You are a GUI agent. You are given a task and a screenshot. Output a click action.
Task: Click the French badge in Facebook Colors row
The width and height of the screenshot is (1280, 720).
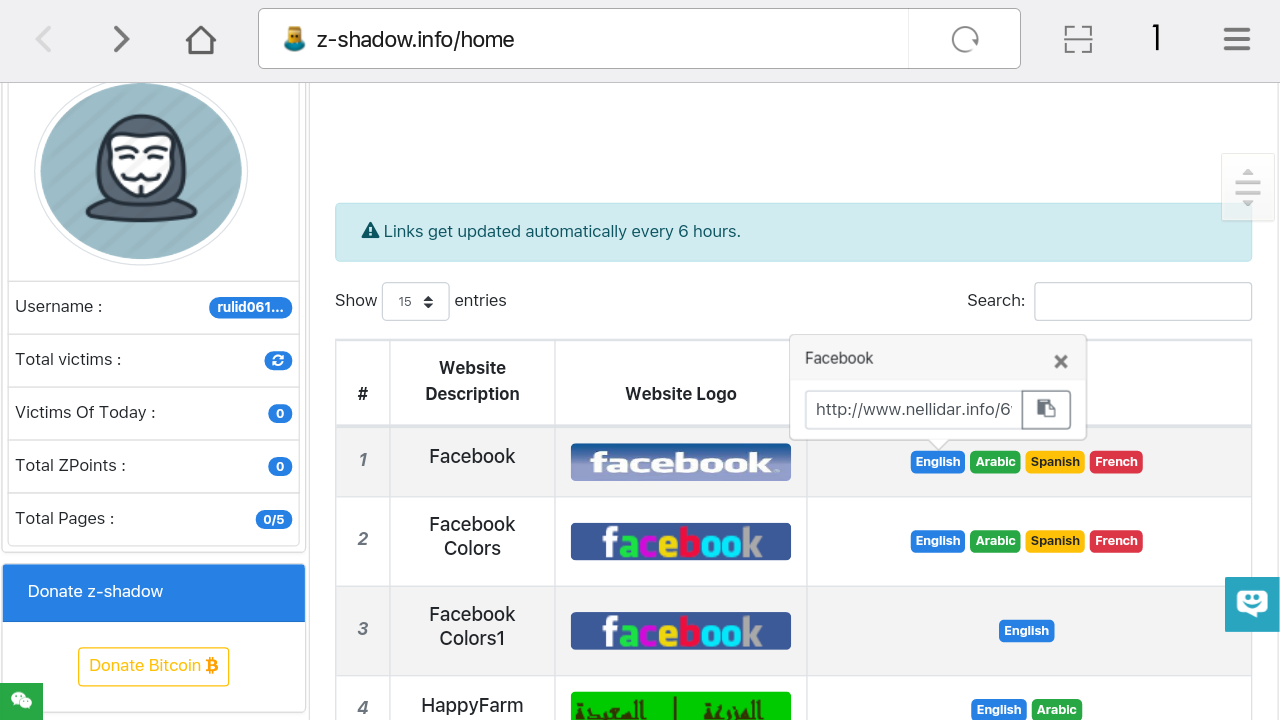pyautogui.click(x=1116, y=541)
